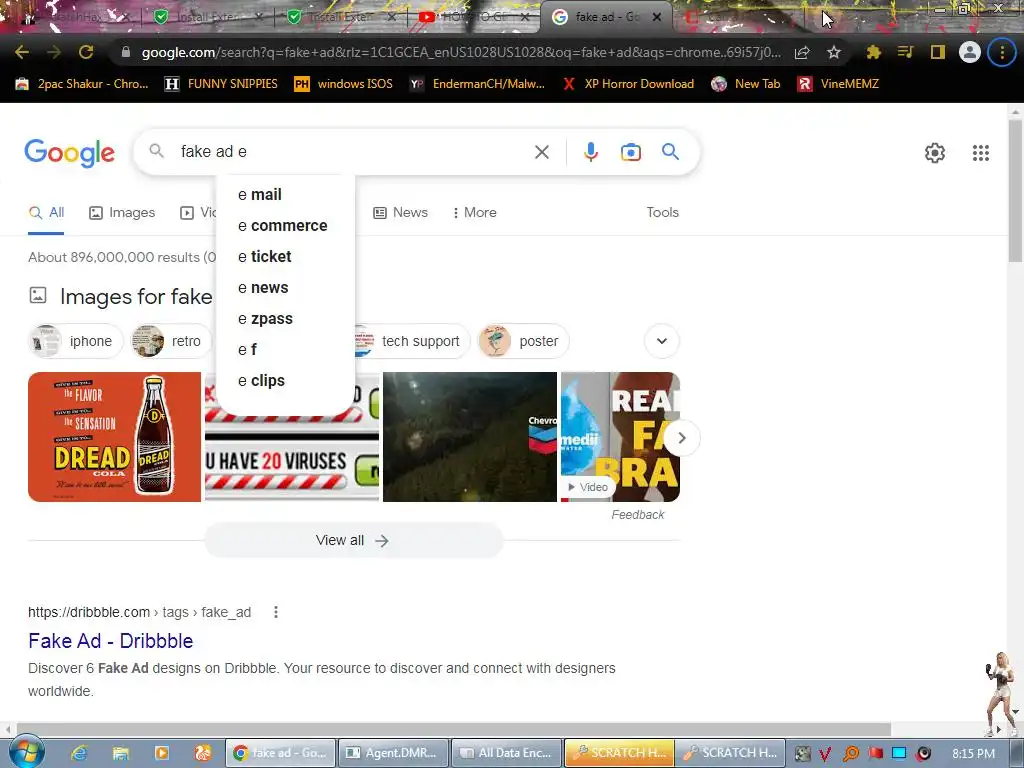The width and height of the screenshot is (1024, 768).
Task: Switch to the 'Agent.DMR...' taskbar window
Action: point(393,753)
